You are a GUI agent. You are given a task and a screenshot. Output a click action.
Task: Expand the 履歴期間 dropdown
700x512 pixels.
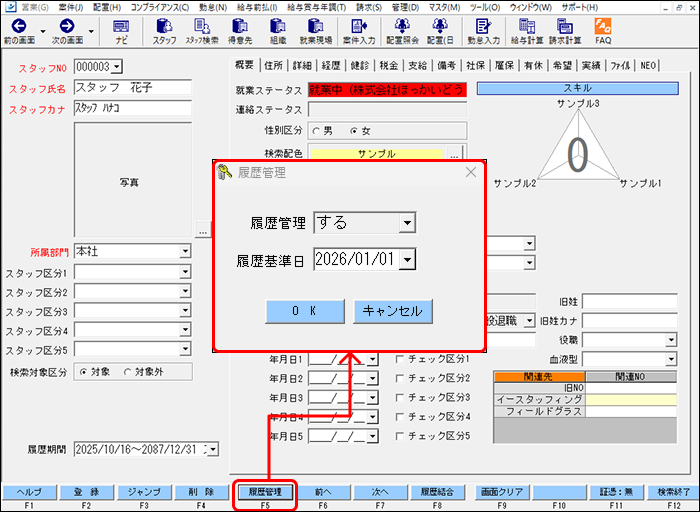(x=213, y=449)
